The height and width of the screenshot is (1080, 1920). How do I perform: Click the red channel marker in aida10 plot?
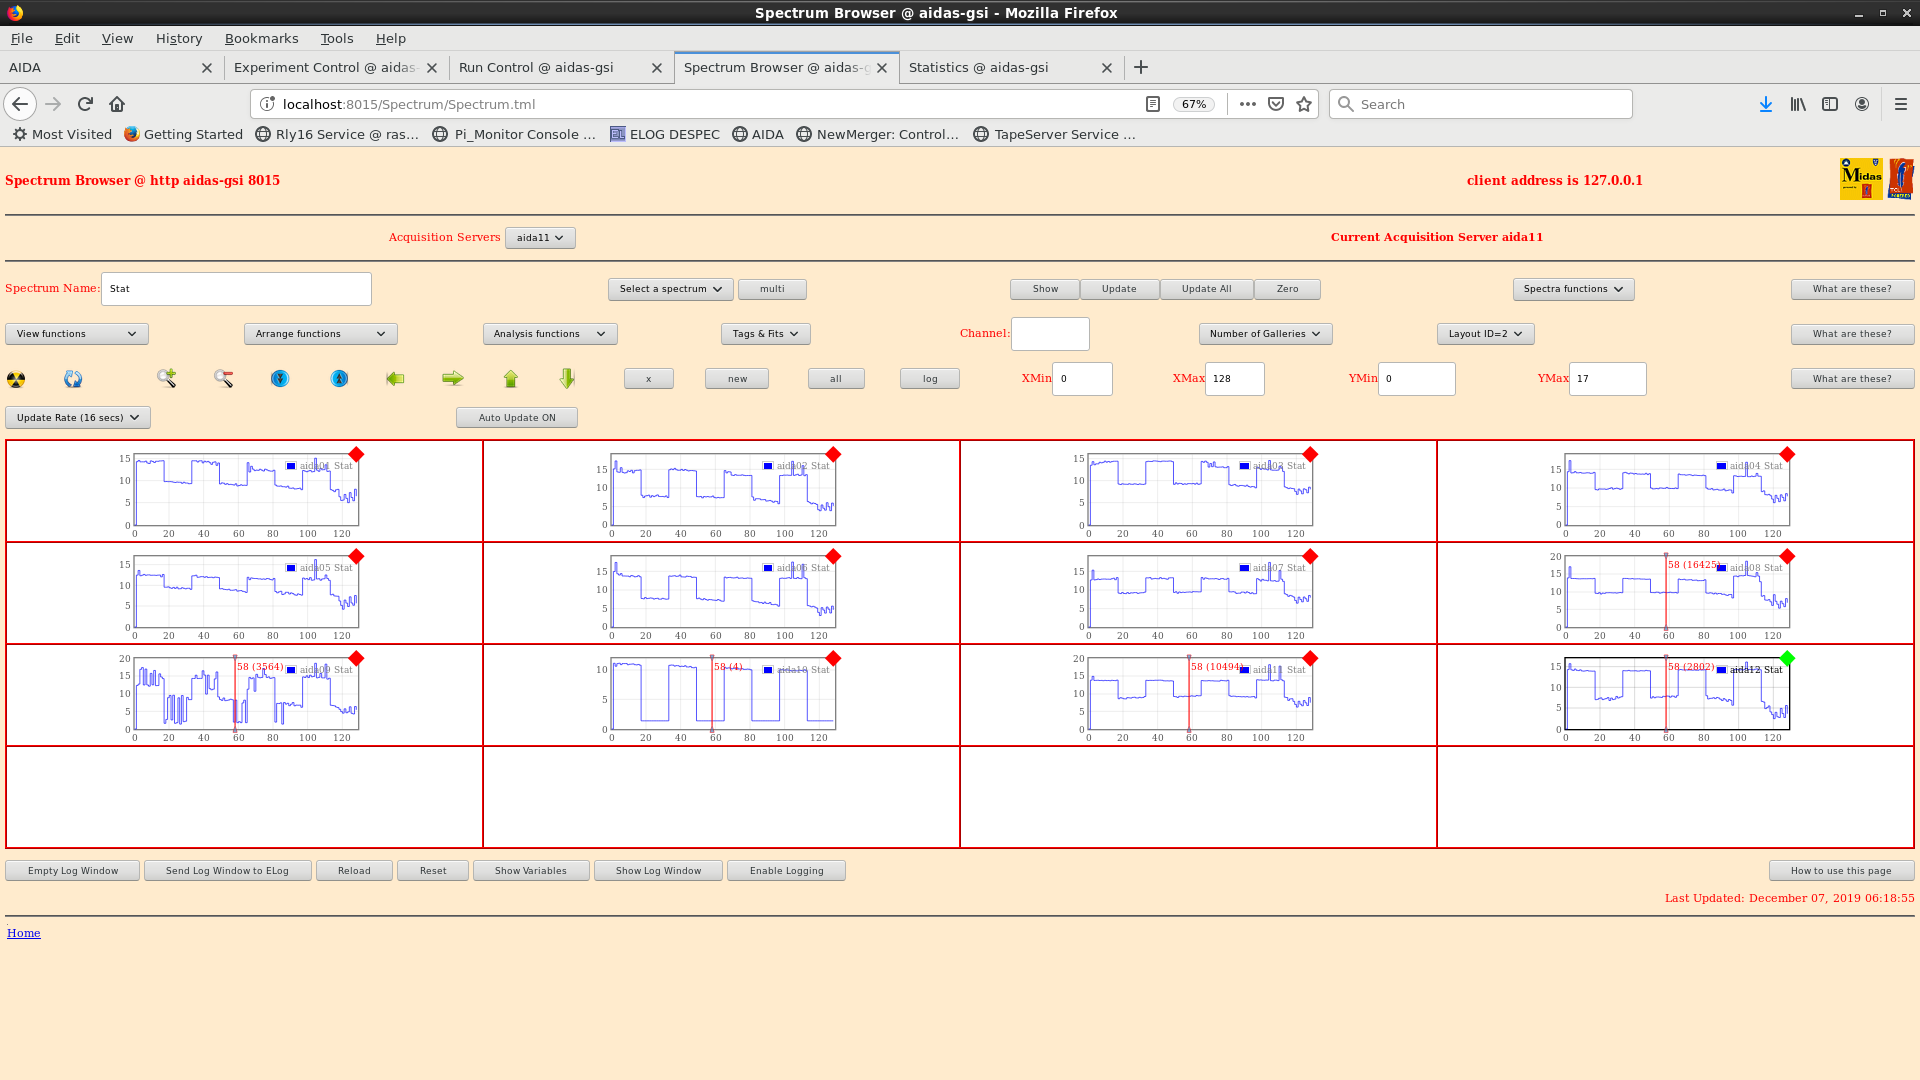(x=712, y=695)
